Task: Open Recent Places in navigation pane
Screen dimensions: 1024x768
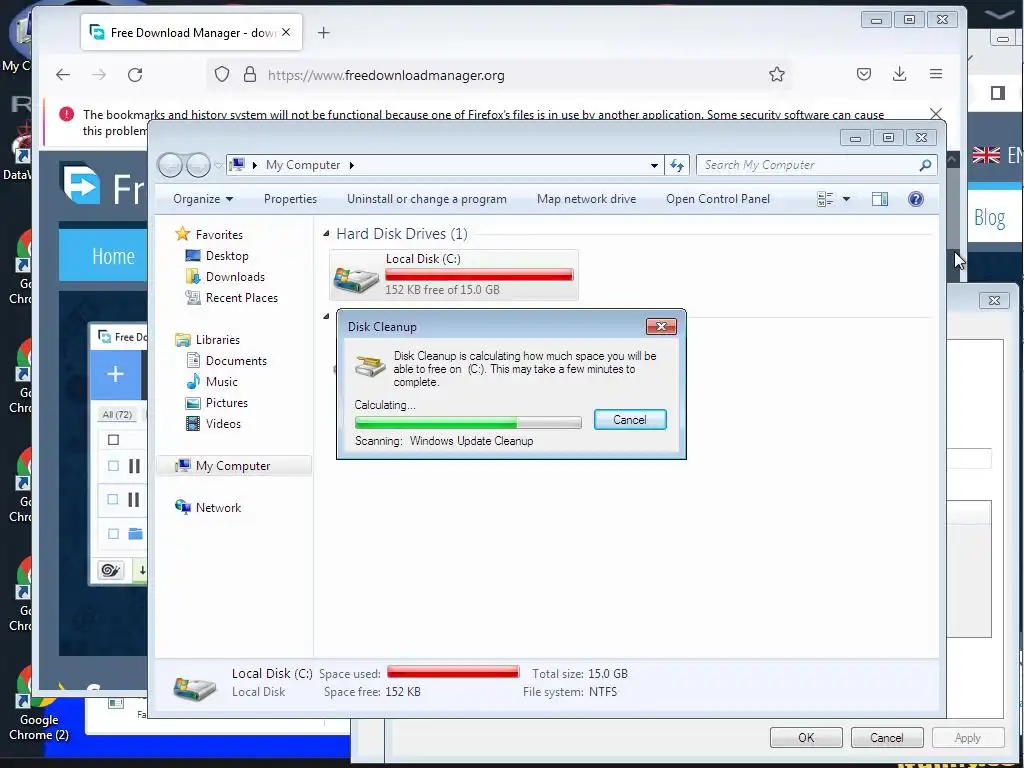Action: 232,298
